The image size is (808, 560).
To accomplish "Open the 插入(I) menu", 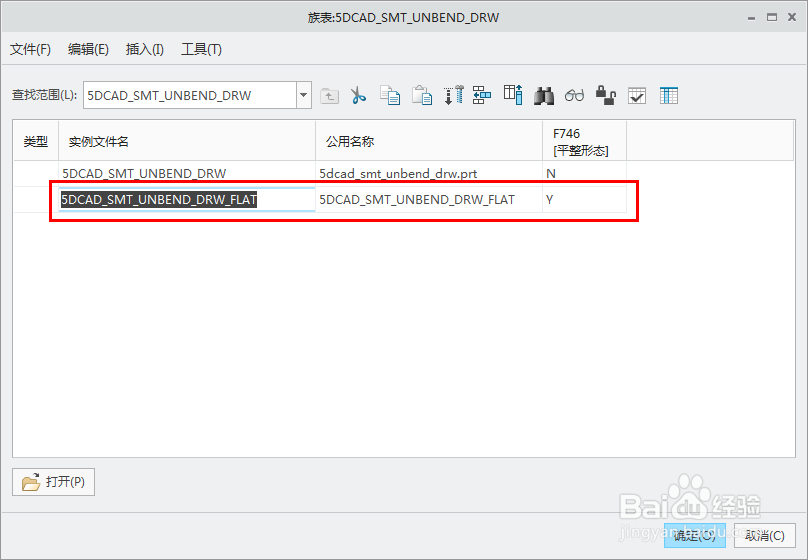I will point(145,49).
